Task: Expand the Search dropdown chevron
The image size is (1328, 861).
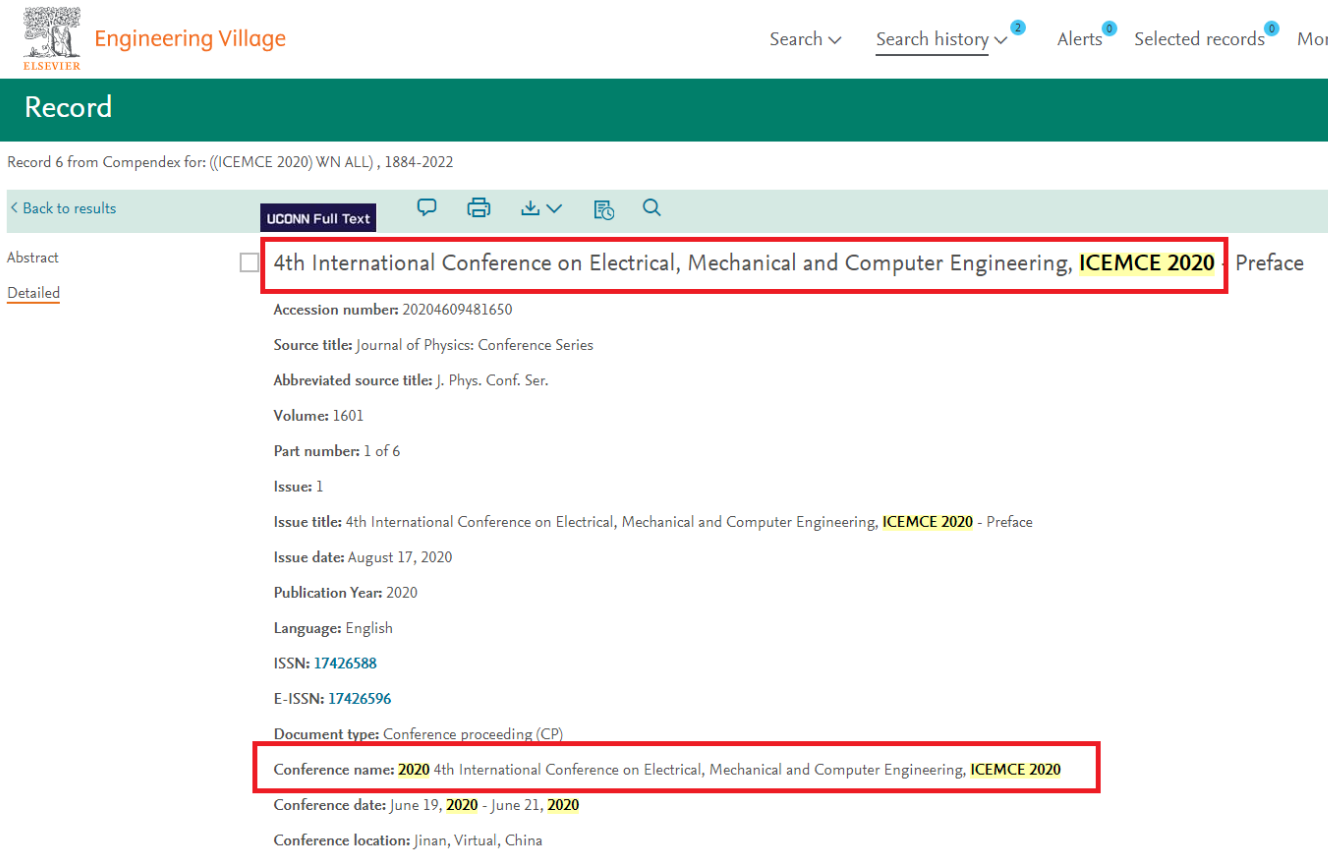Action: [x=835, y=40]
